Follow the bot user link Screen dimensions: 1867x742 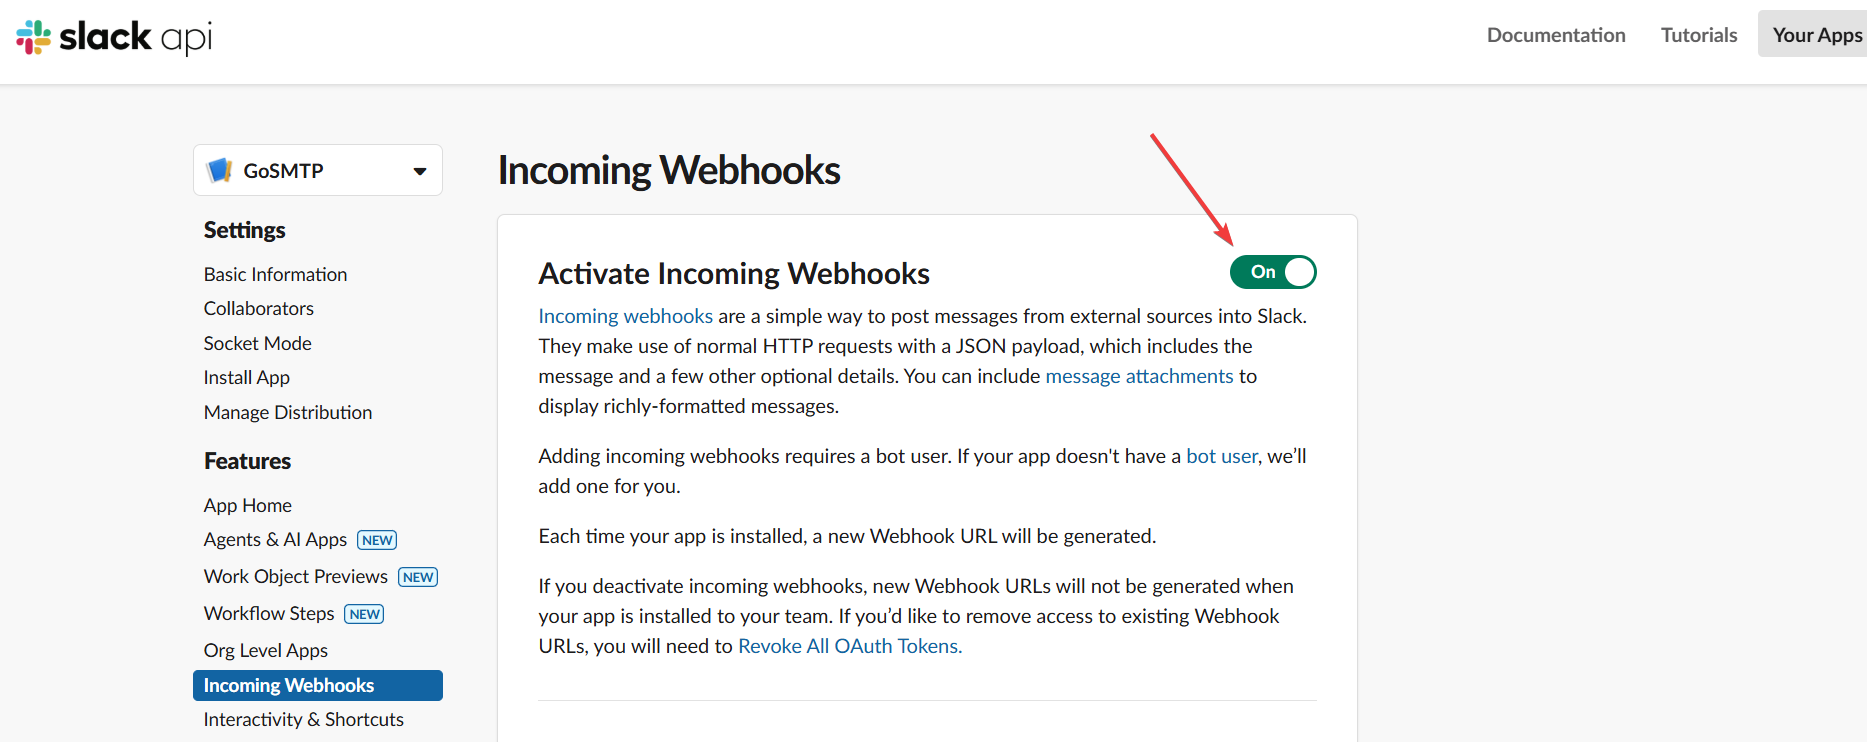point(1222,456)
